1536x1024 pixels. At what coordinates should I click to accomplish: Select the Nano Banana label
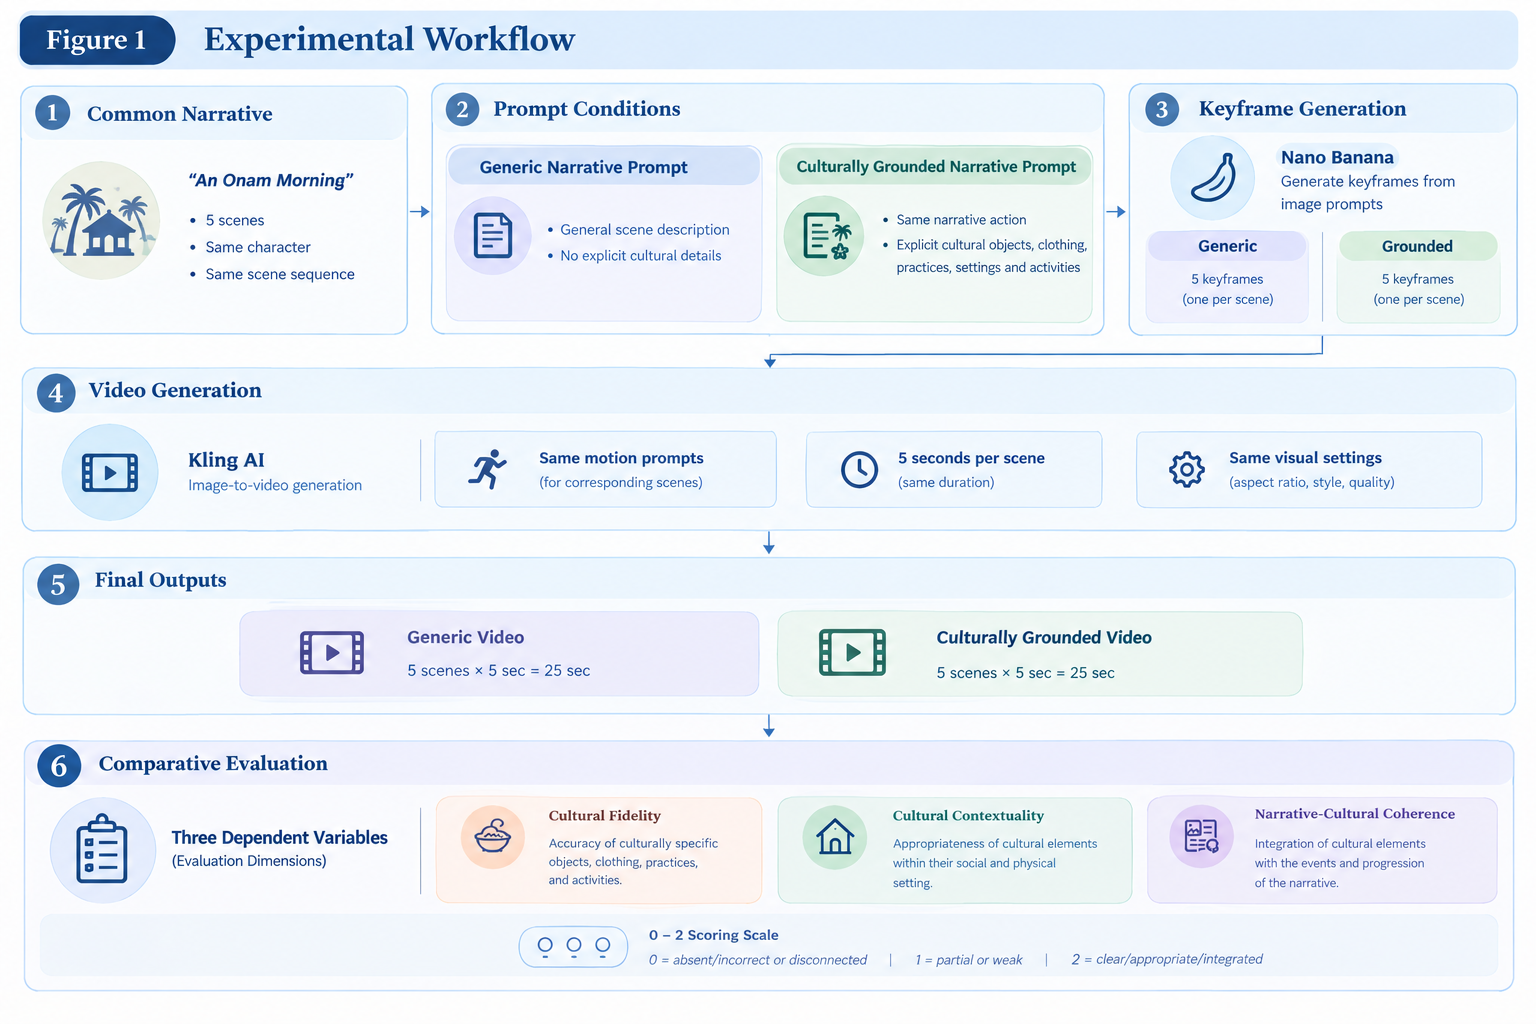(1337, 157)
